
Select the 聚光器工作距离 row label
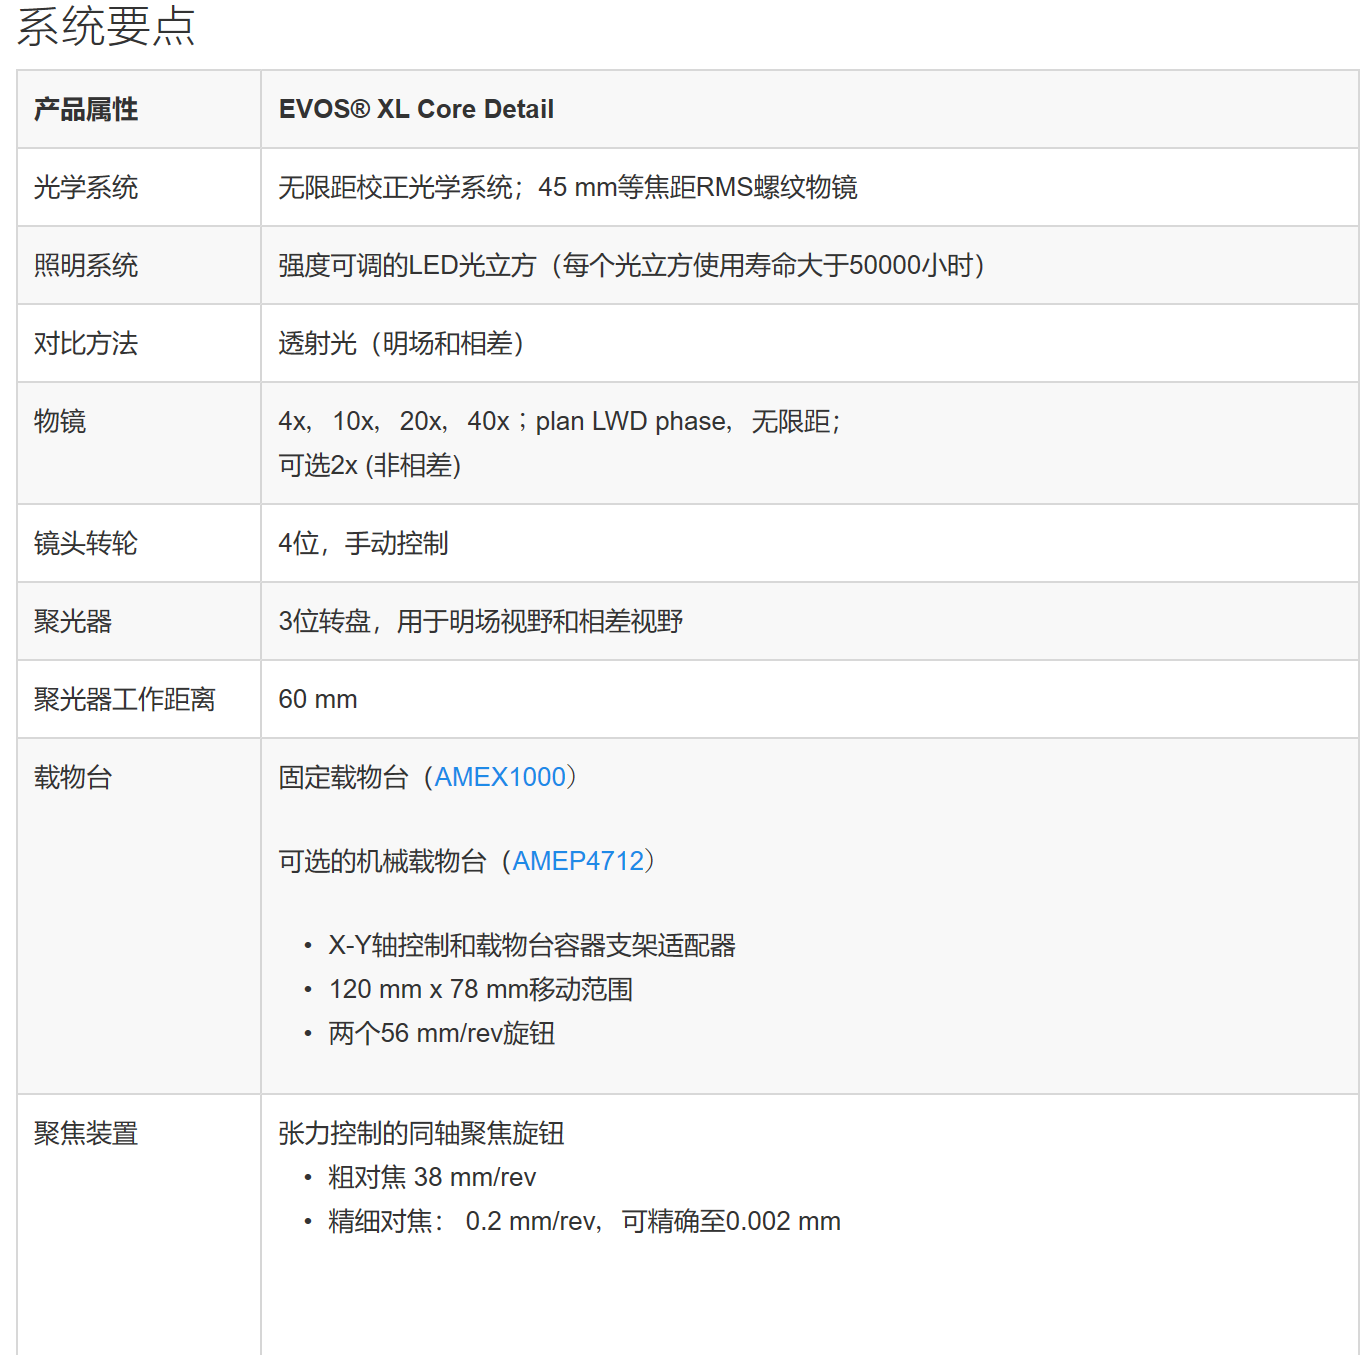[125, 699]
